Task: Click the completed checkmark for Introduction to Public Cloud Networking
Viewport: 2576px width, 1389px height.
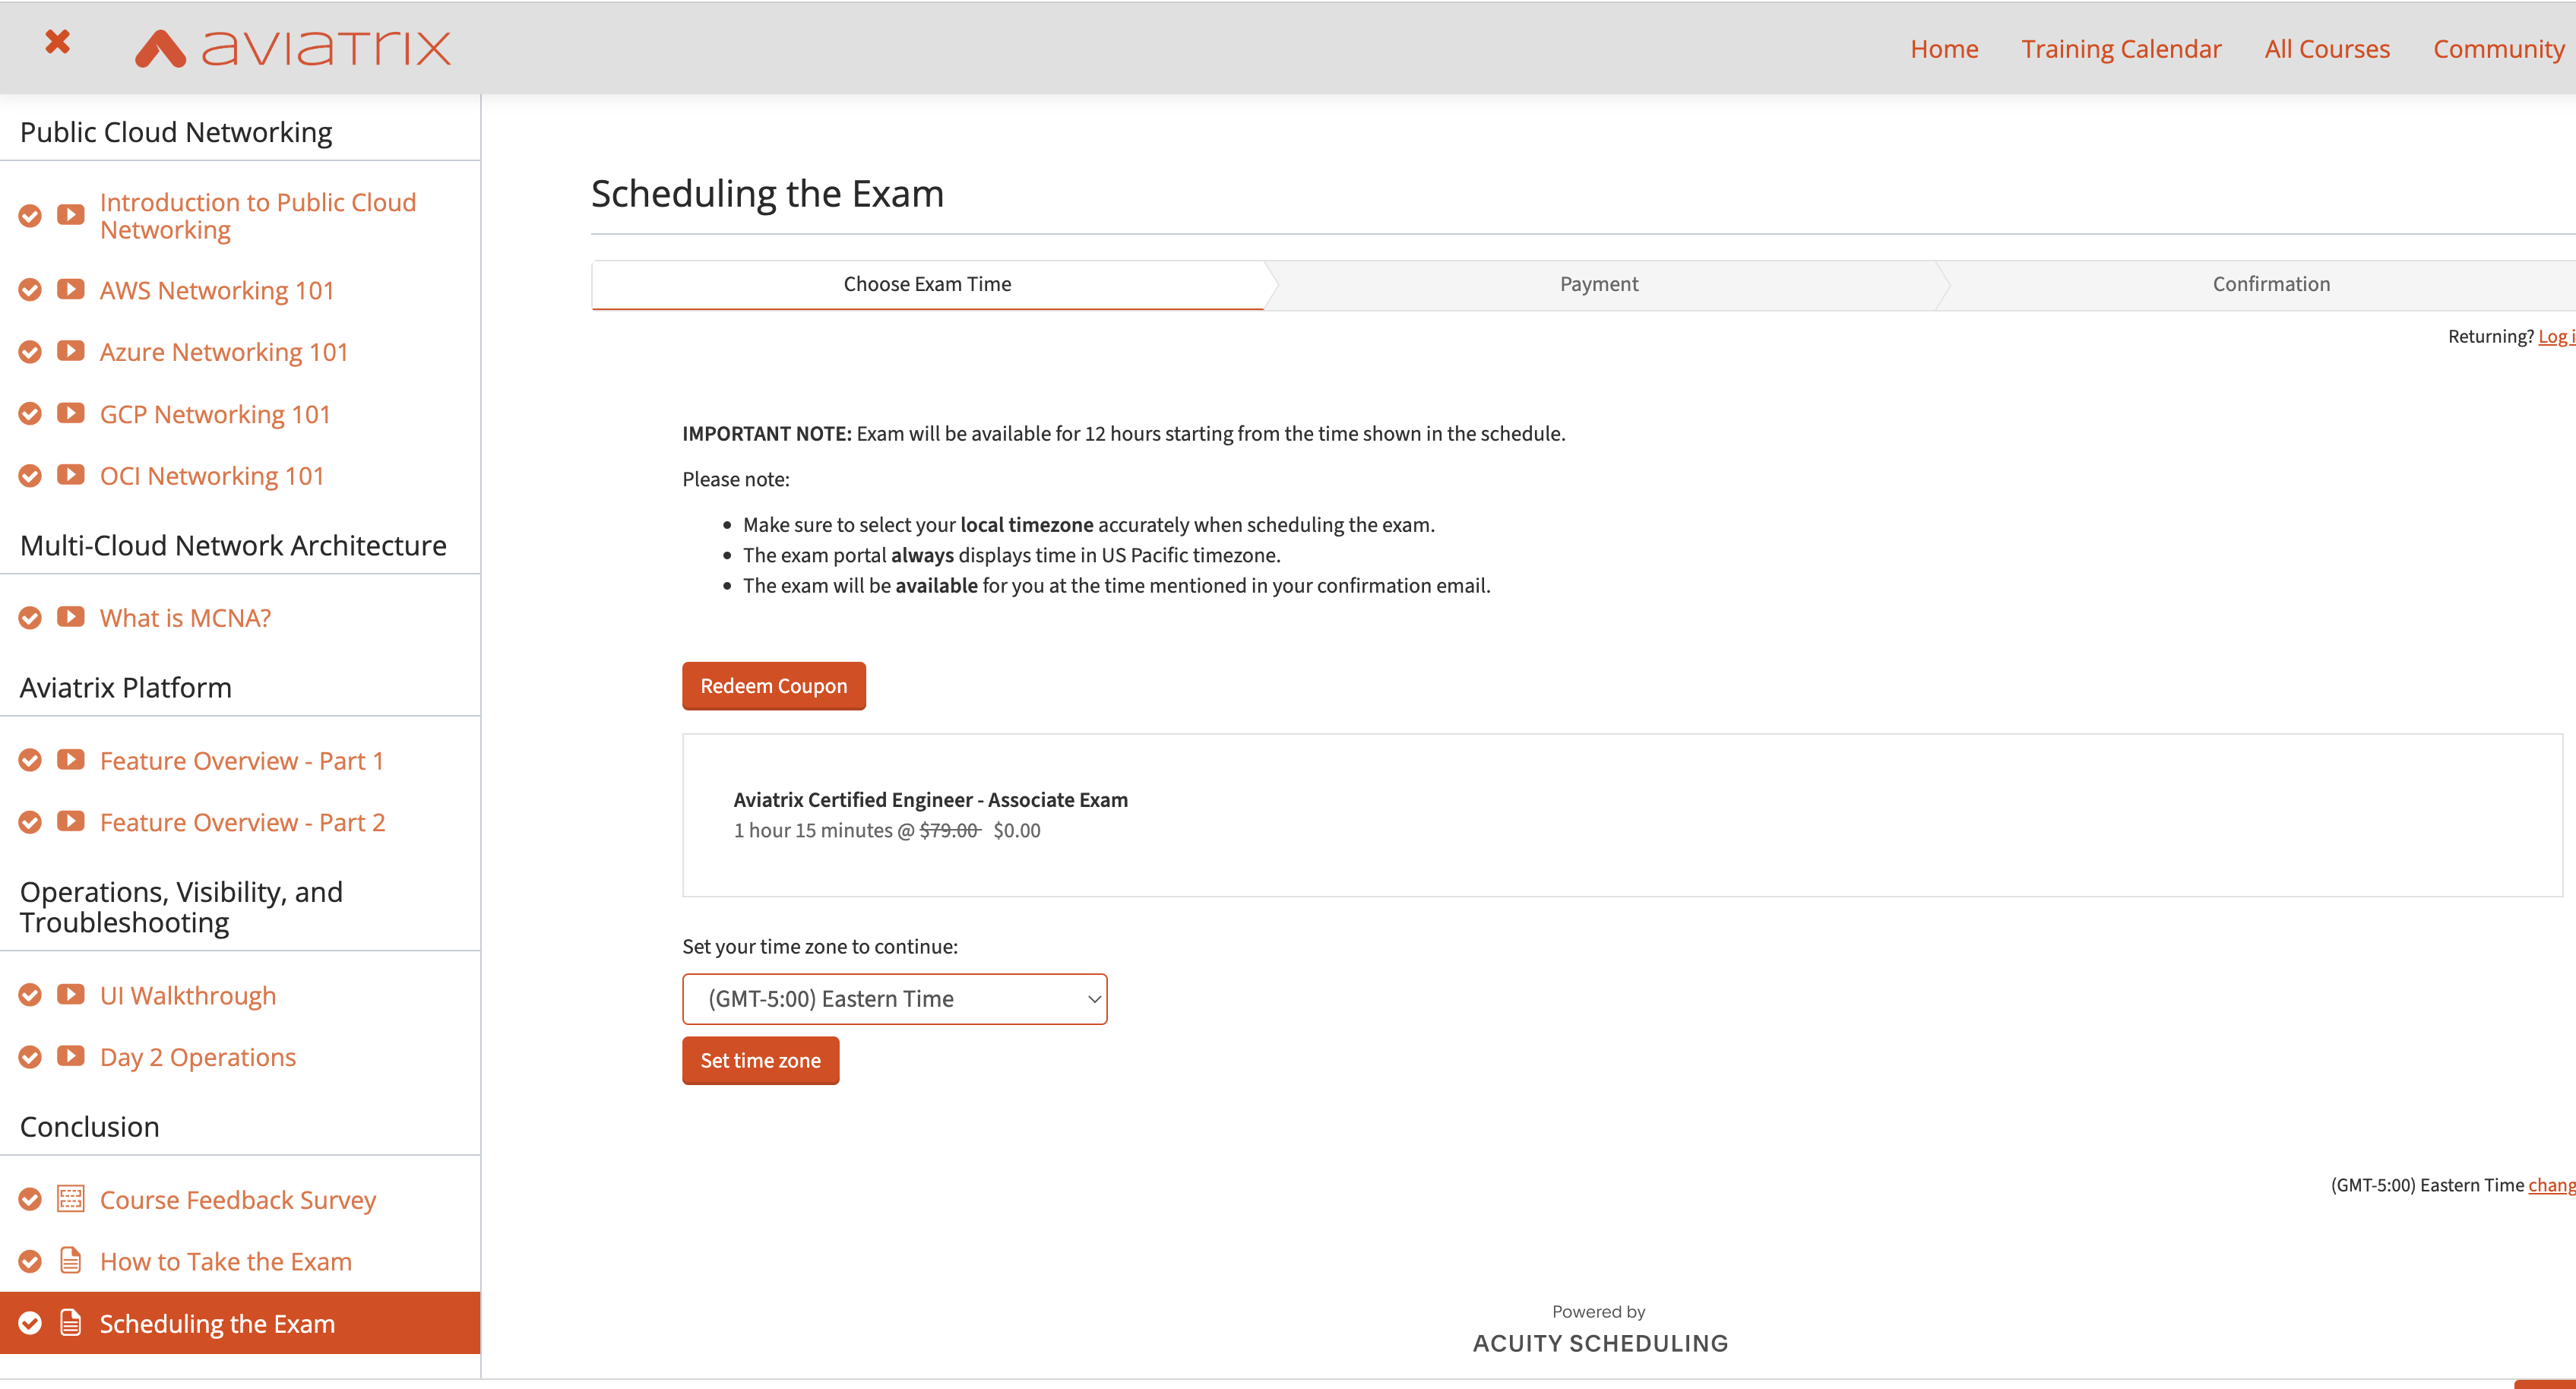Action: [x=30, y=216]
